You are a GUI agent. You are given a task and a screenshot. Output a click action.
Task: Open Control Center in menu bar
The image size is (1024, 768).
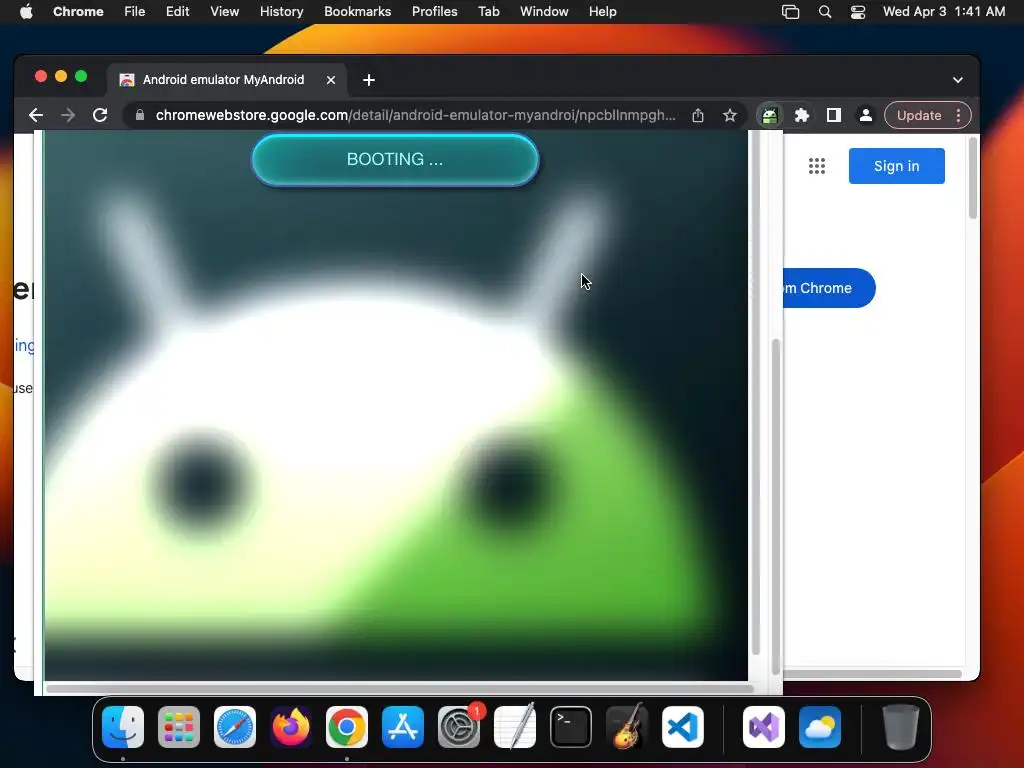857,12
